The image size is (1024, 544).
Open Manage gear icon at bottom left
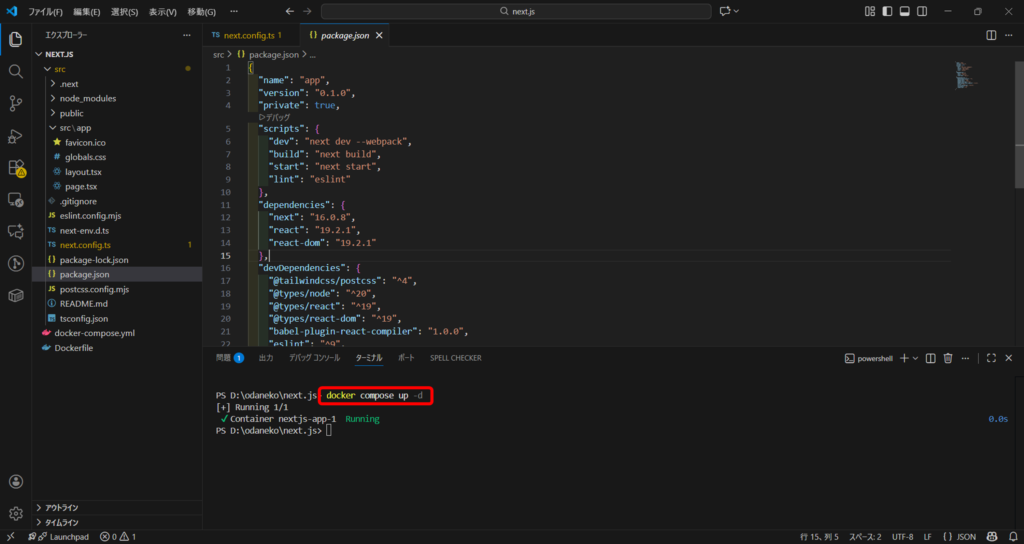16,513
